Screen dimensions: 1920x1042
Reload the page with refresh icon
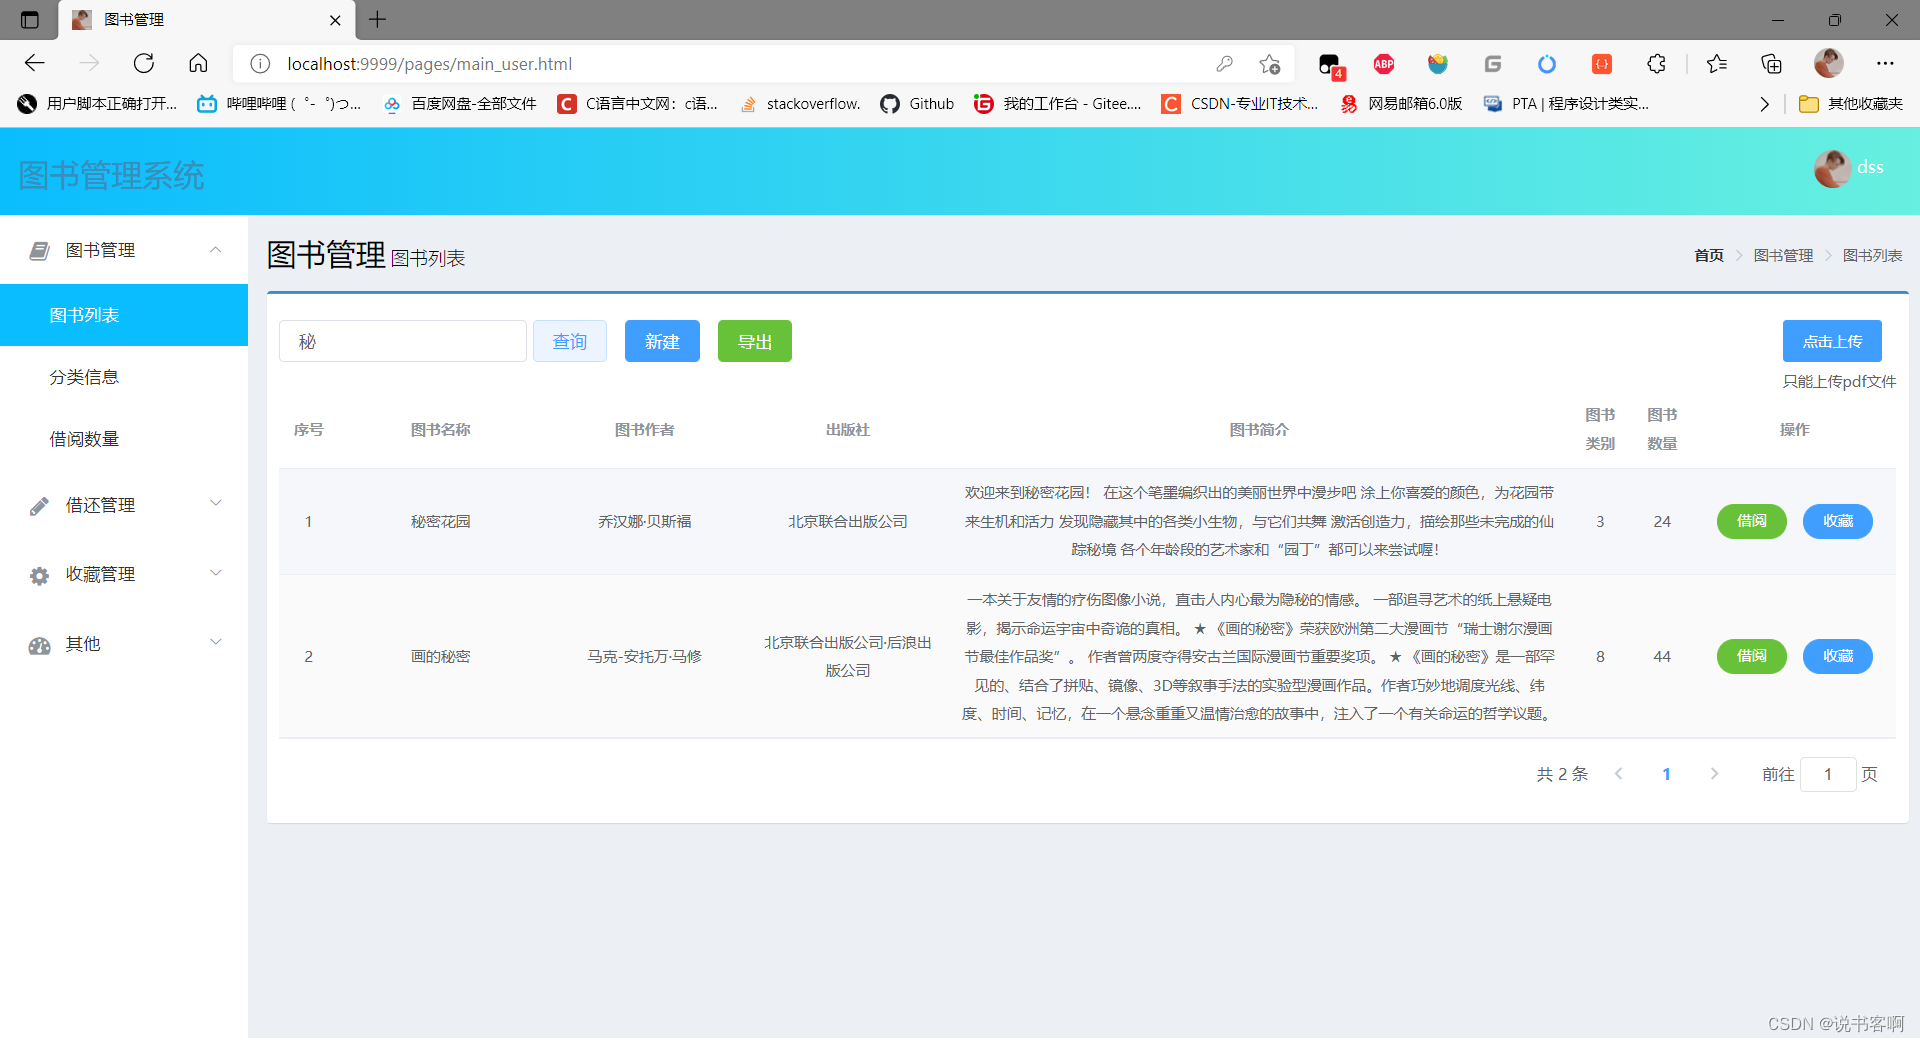pos(144,64)
